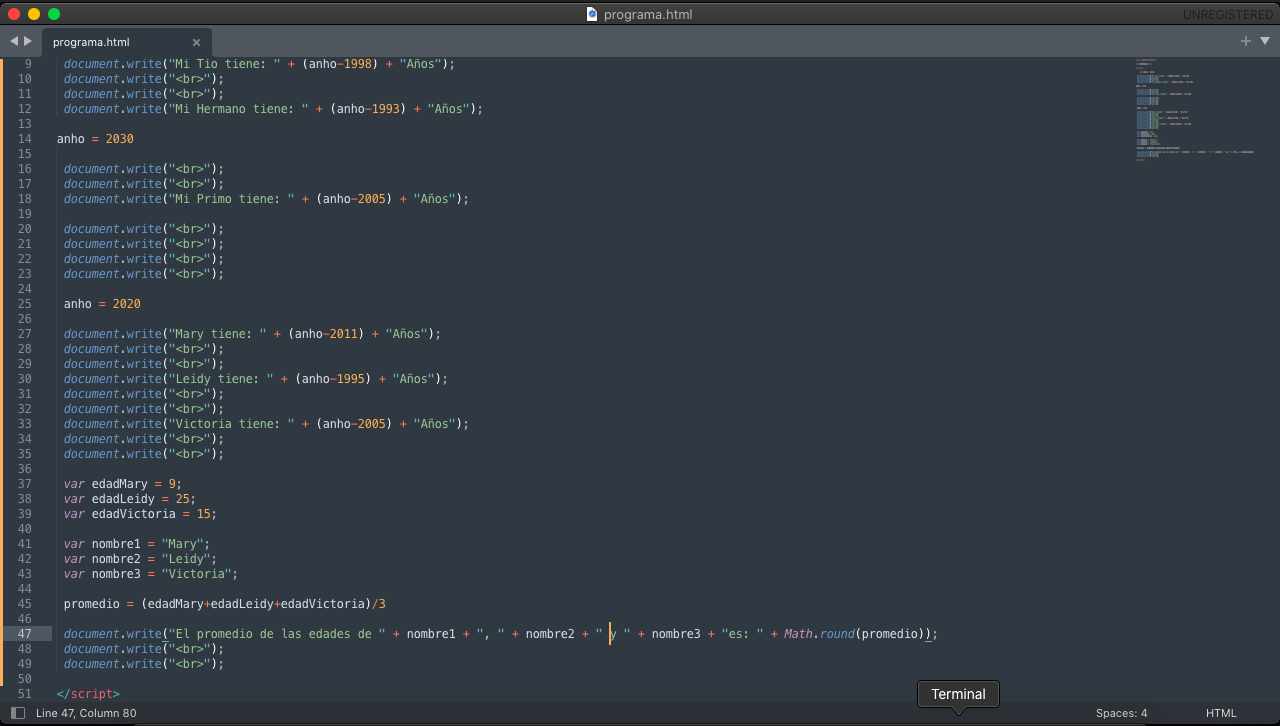Click the file icon in title bar

coord(592,14)
